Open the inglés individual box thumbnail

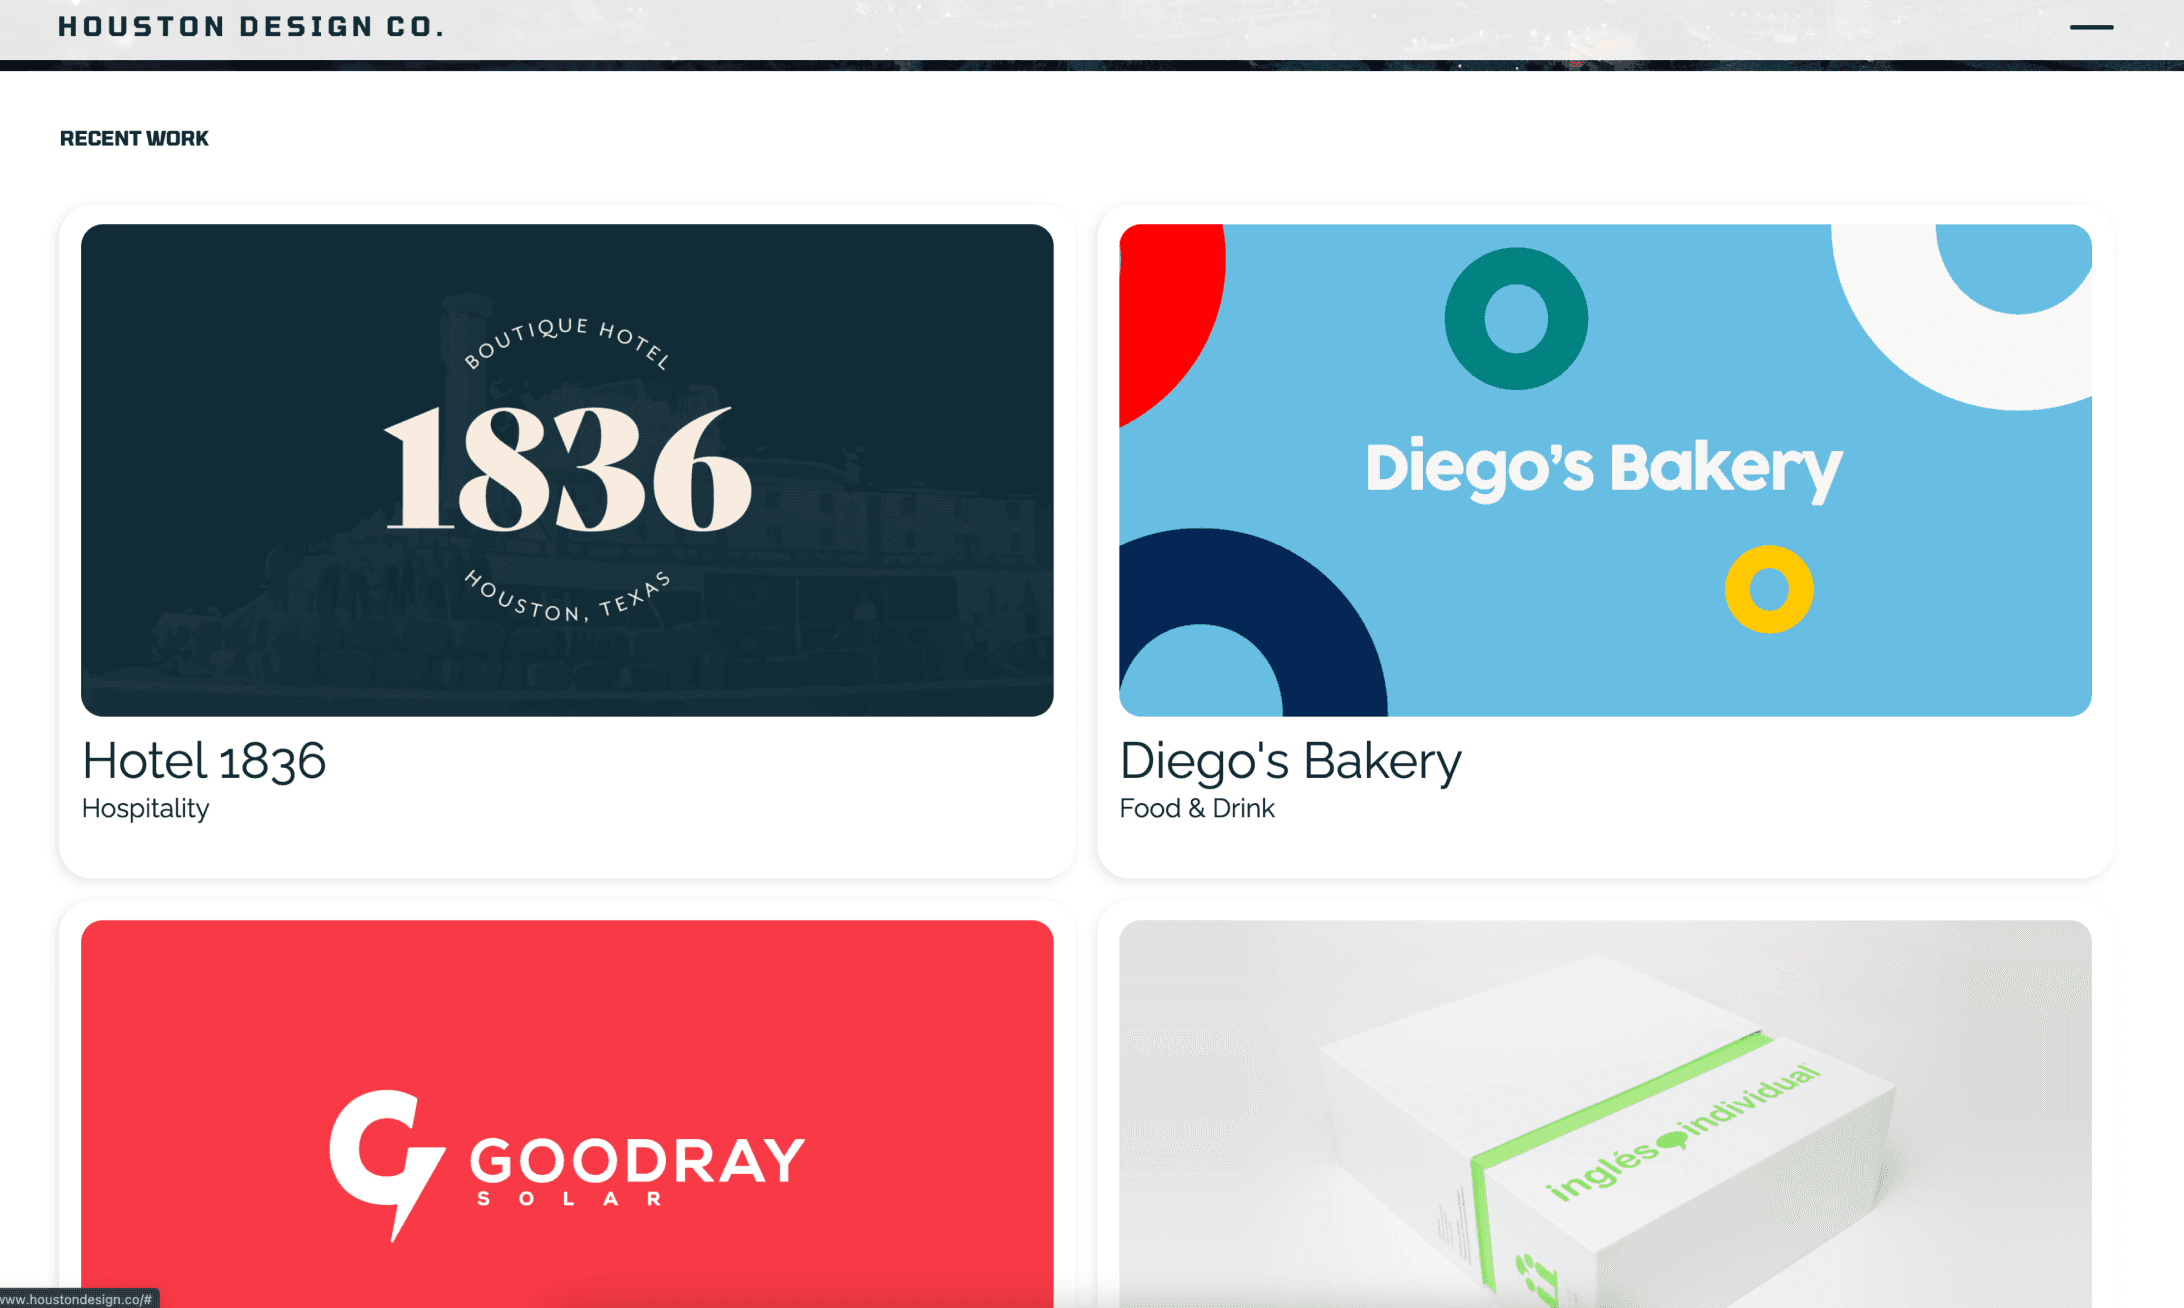click(x=1605, y=1114)
